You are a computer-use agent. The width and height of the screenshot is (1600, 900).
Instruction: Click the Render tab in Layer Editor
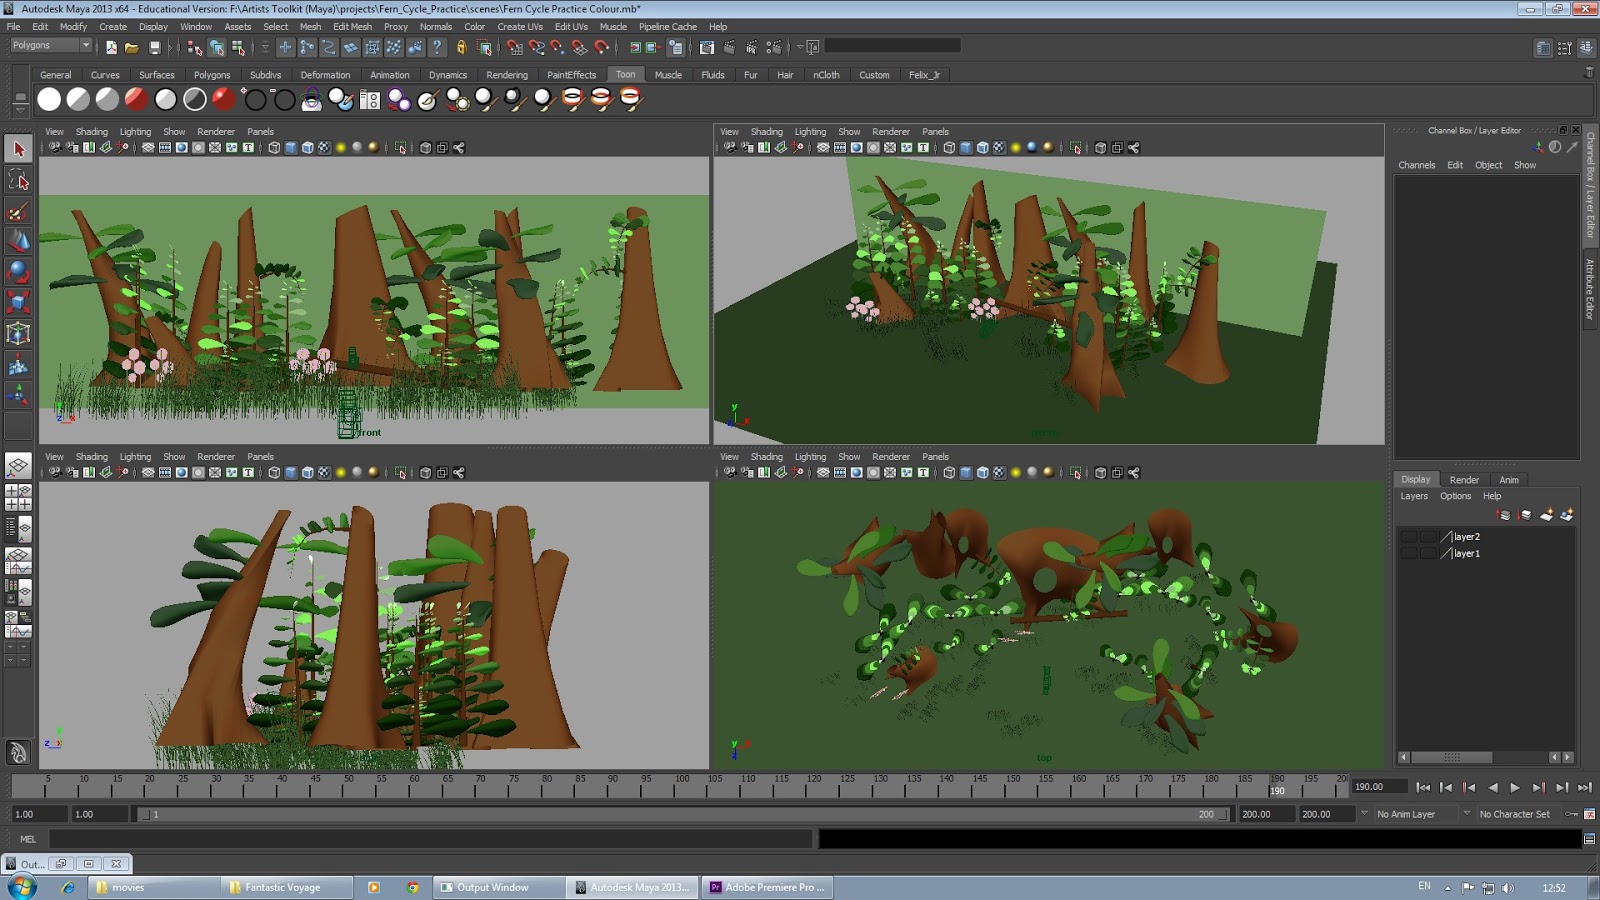[x=1464, y=480]
